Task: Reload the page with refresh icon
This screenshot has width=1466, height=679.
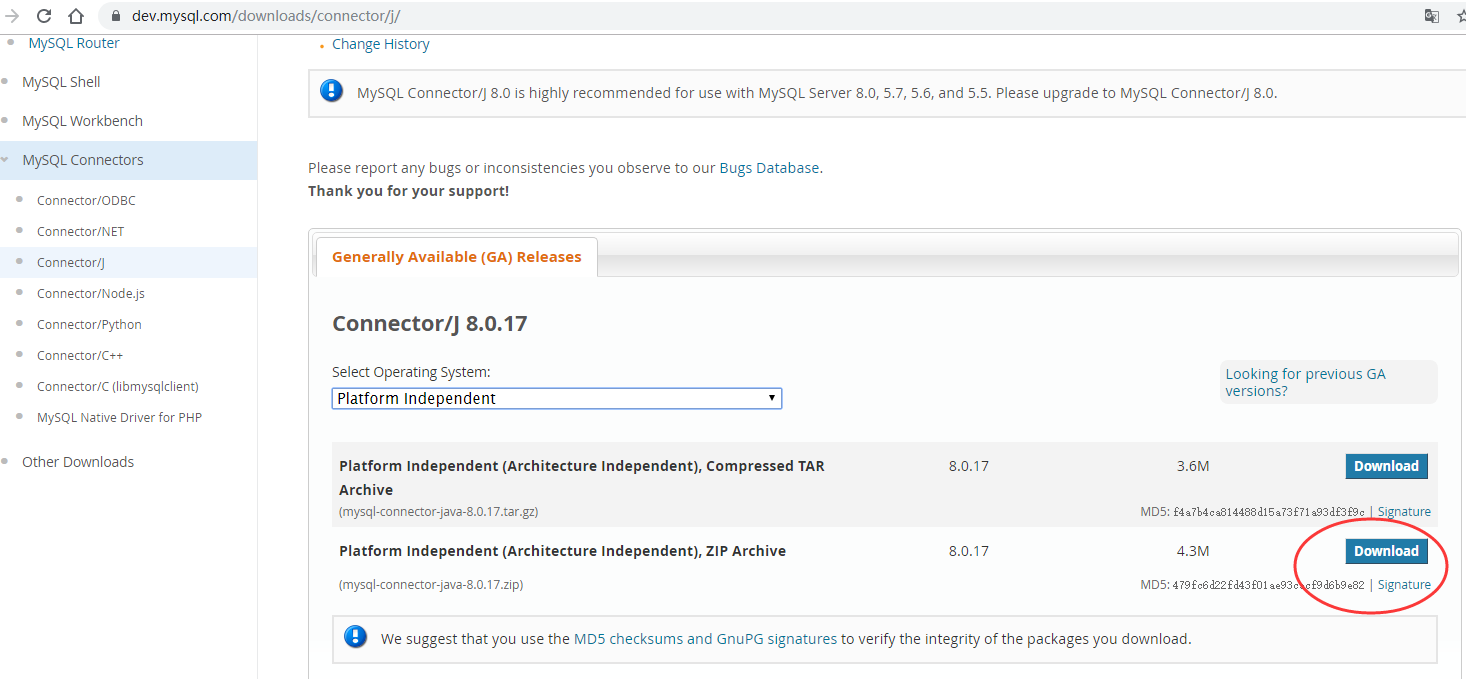Action: [44, 16]
